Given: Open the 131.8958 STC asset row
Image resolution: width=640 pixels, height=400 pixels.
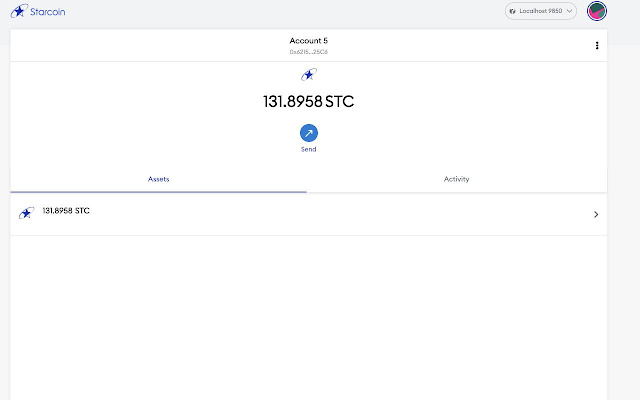Looking at the screenshot, I should [x=309, y=214].
